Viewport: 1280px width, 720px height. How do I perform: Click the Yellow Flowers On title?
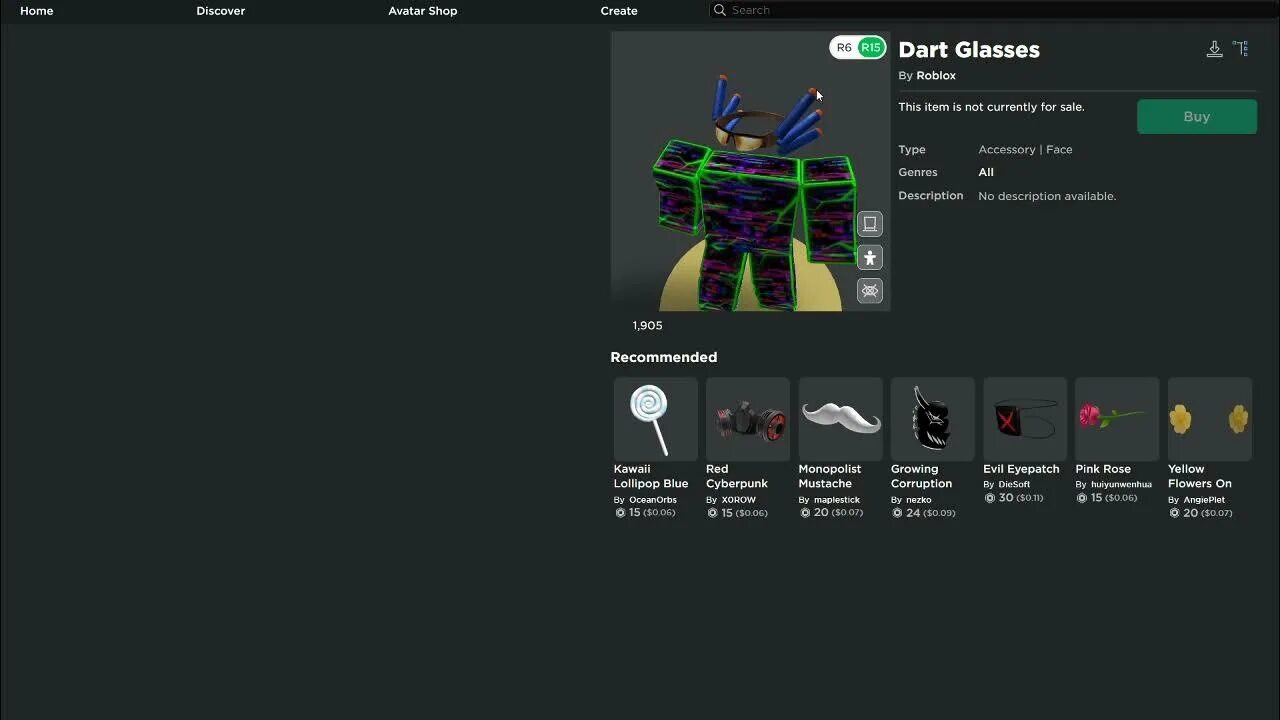(1200, 476)
